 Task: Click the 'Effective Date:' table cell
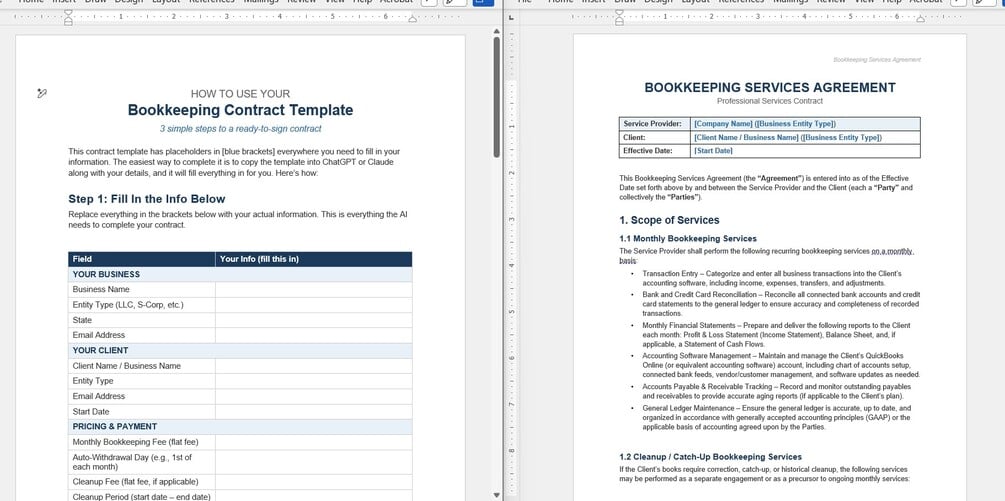tap(654, 151)
